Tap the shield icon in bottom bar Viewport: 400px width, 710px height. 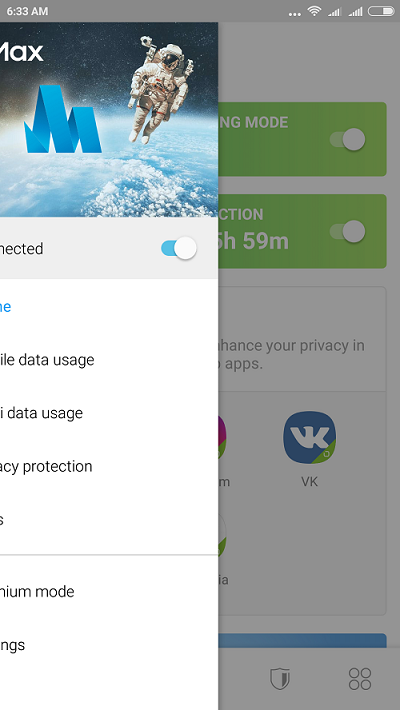click(x=280, y=679)
